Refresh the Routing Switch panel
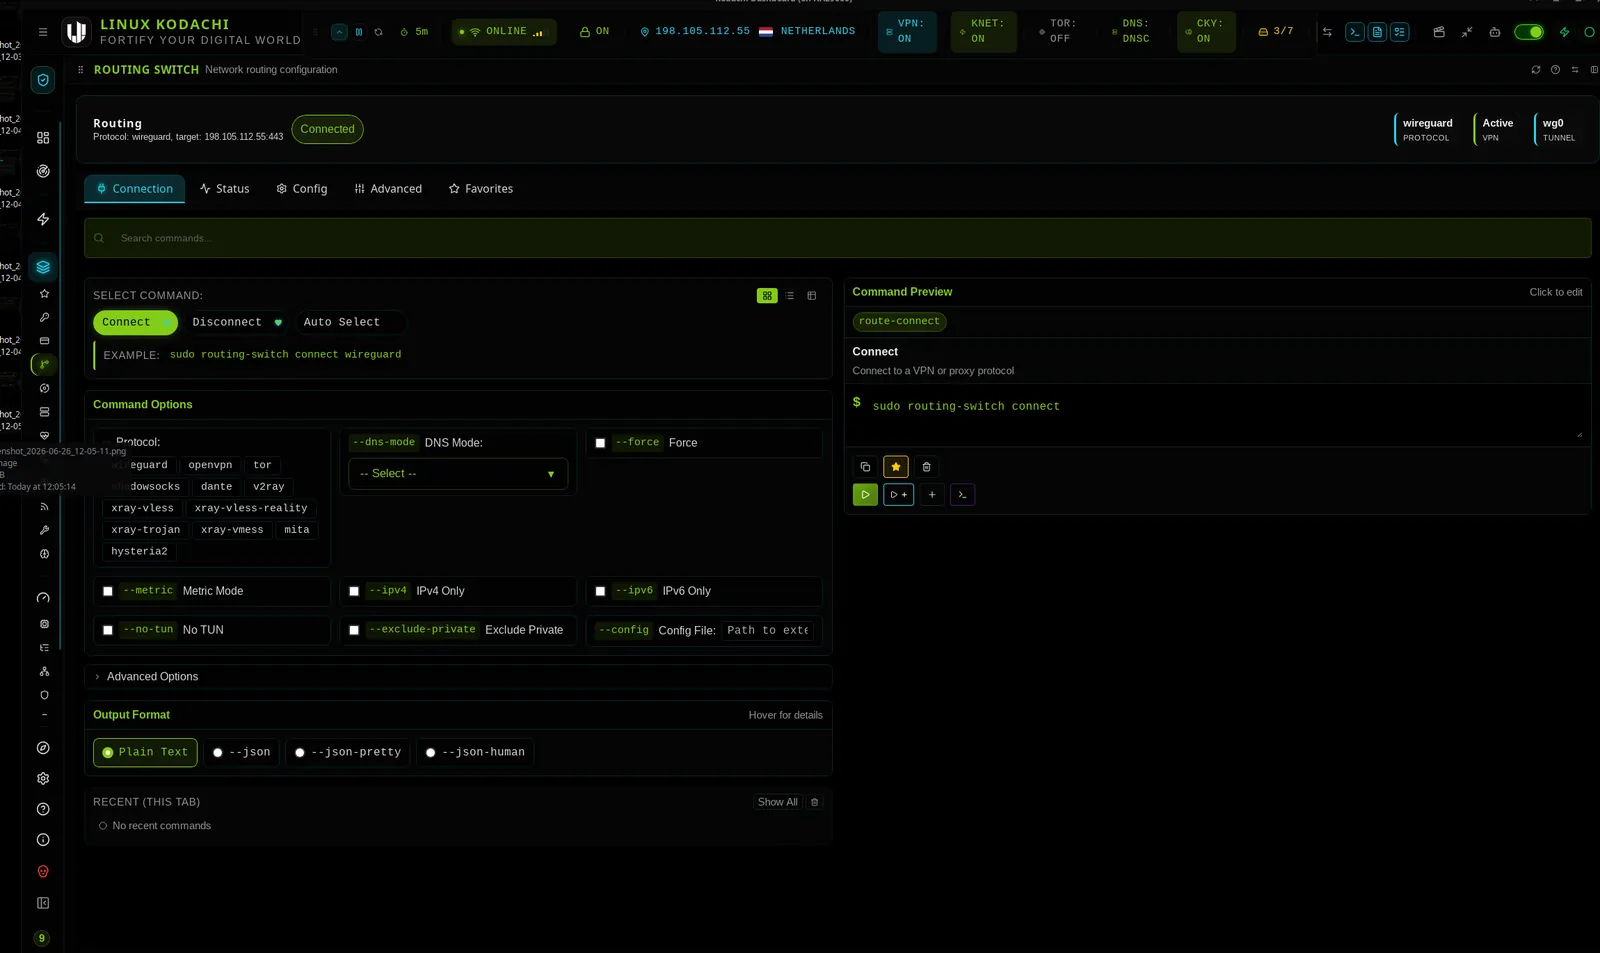Viewport: 1600px width, 953px height. pyautogui.click(x=1536, y=70)
